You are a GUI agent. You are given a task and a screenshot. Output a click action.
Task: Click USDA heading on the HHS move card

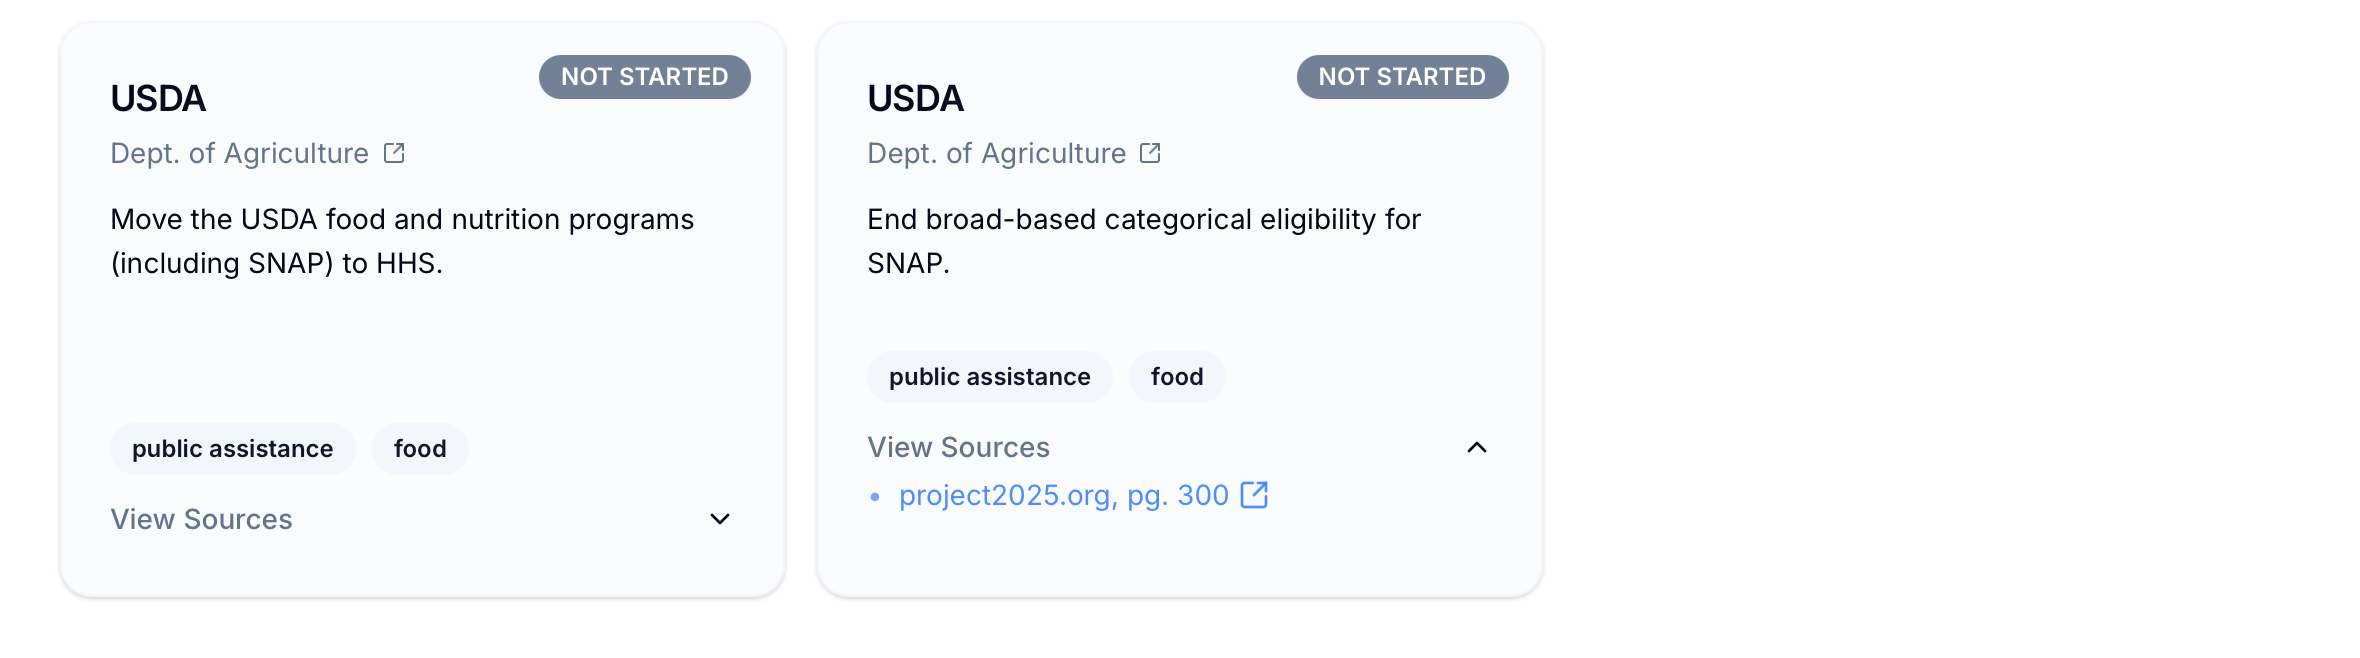[x=158, y=98]
